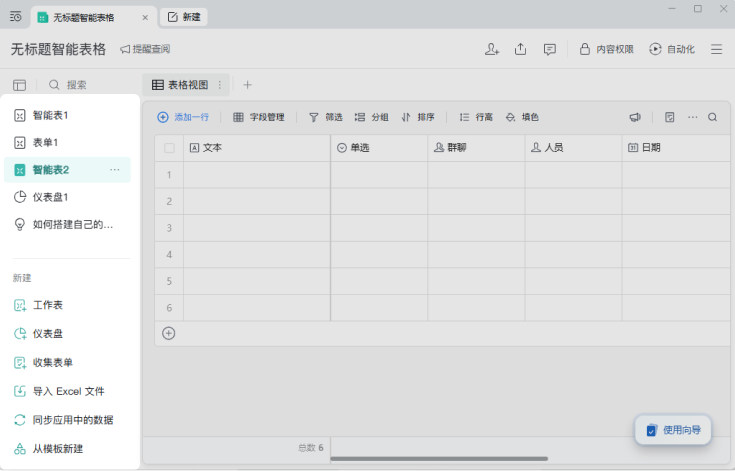The height and width of the screenshot is (471, 735).
Task: Select row number 2
Action: pyautogui.click(x=169, y=202)
